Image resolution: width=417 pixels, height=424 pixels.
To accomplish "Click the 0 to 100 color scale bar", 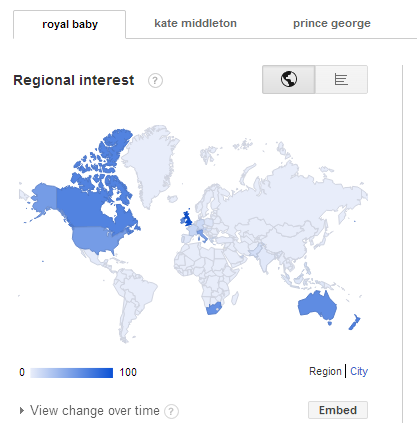I will click(71, 373).
